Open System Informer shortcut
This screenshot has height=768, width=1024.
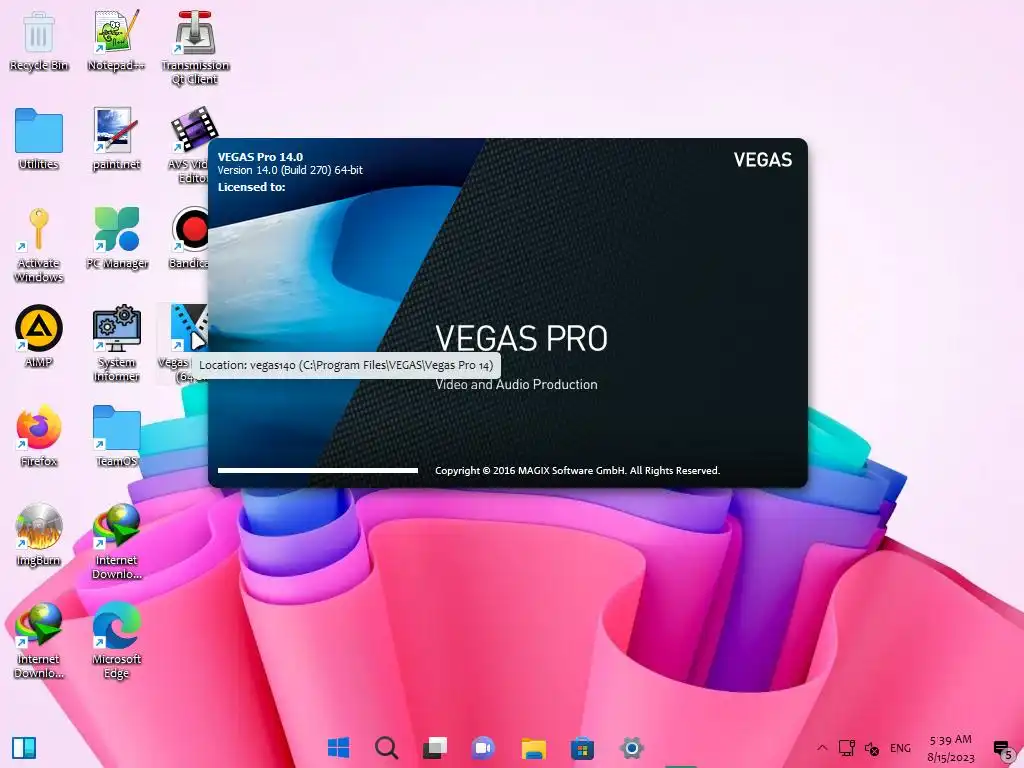pos(116,344)
